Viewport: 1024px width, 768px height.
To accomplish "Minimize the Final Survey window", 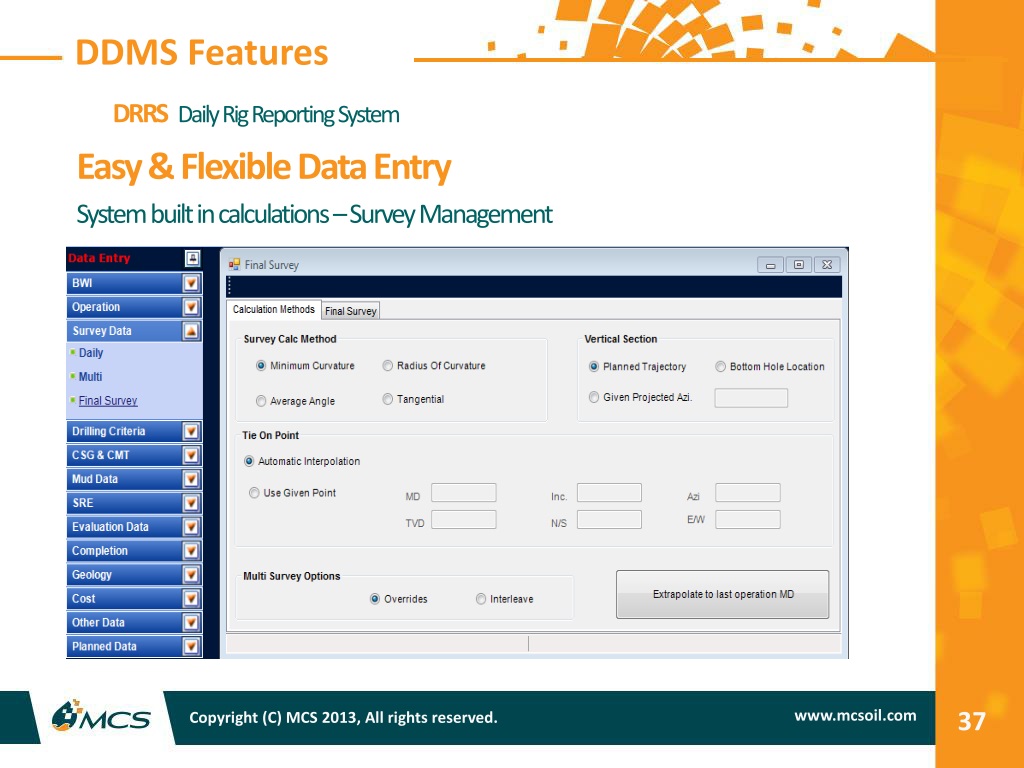I will [x=771, y=265].
